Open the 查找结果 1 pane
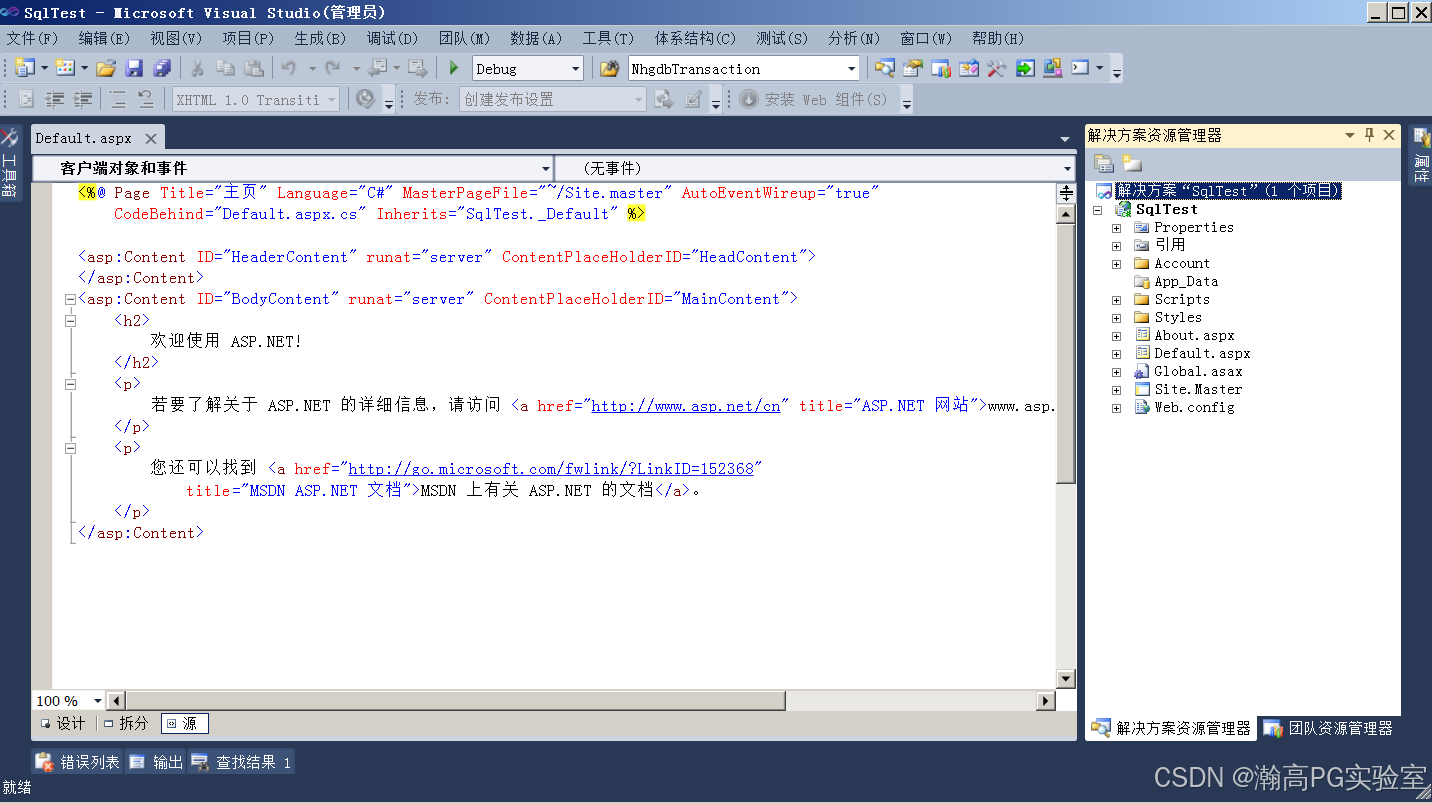Image resolution: width=1432 pixels, height=804 pixels. [x=241, y=762]
